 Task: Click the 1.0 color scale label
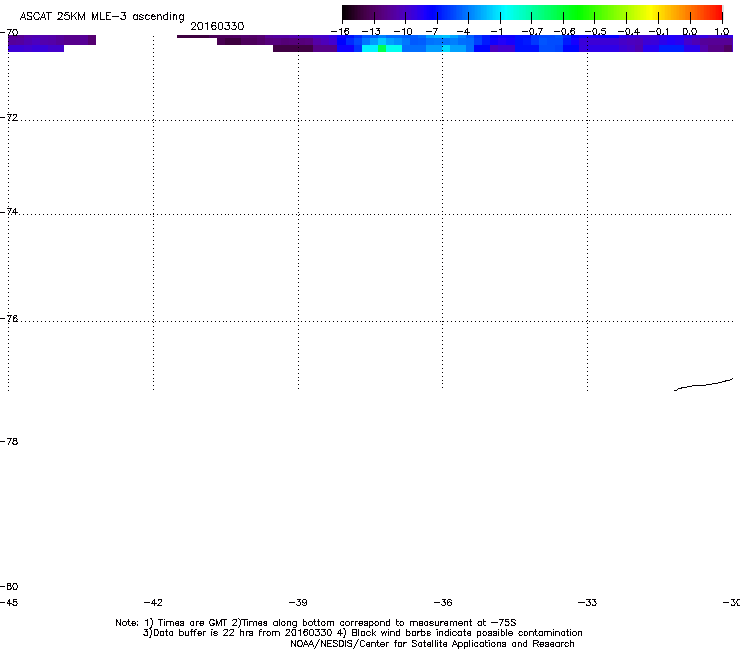coord(722,32)
